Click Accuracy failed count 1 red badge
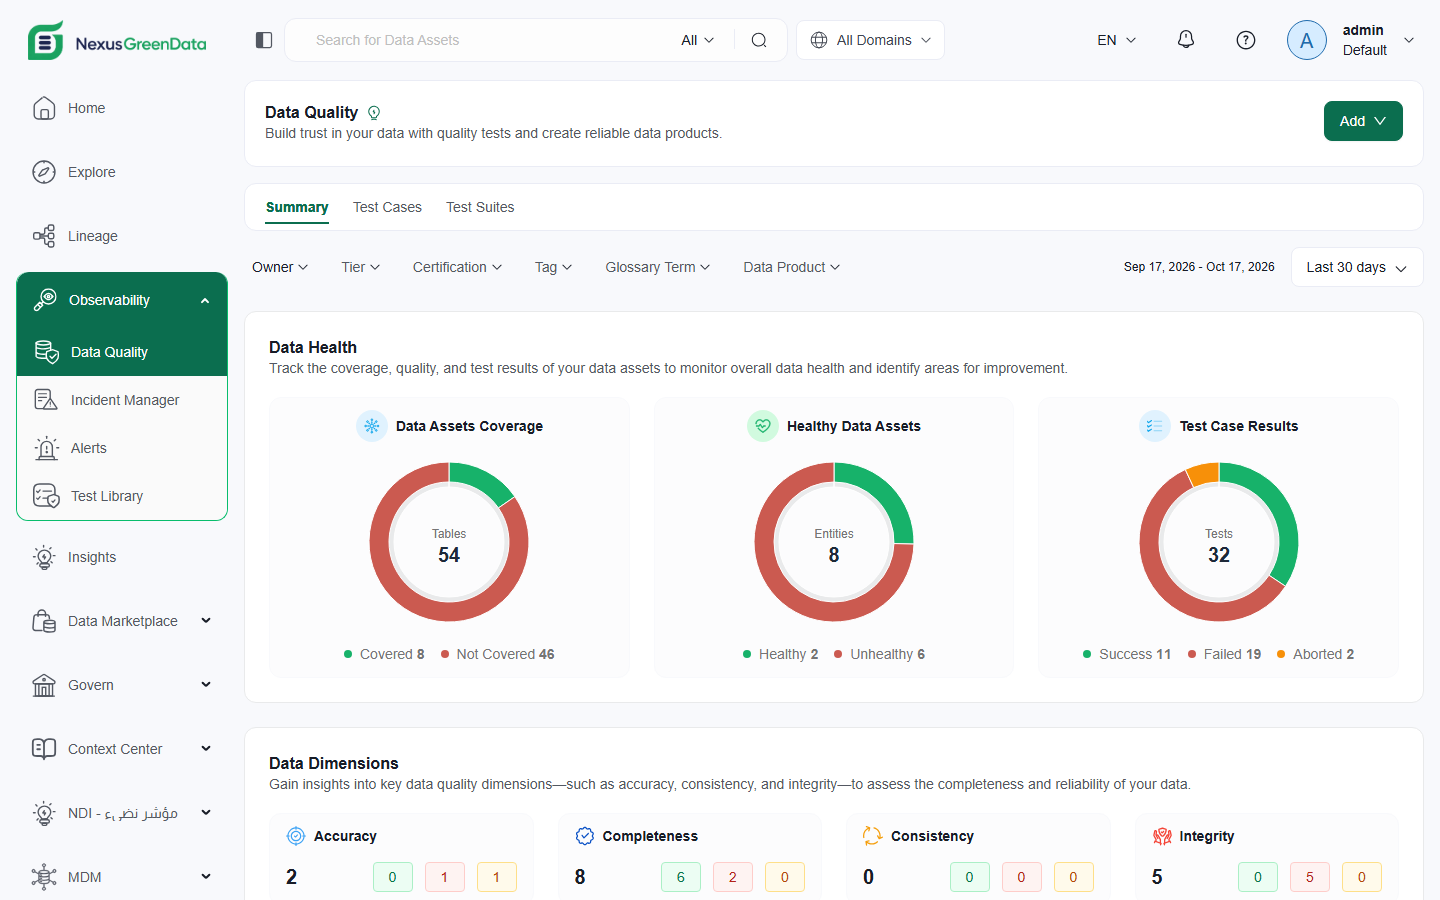 tap(445, 877)
